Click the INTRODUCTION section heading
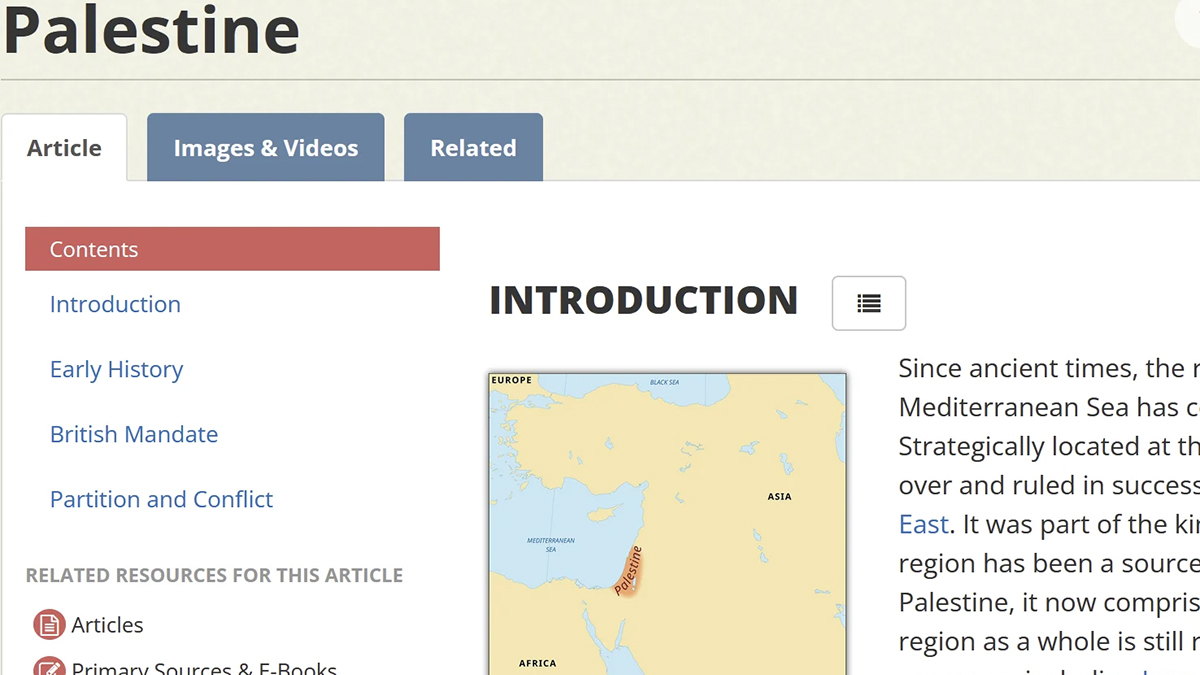 click(643, 300)
